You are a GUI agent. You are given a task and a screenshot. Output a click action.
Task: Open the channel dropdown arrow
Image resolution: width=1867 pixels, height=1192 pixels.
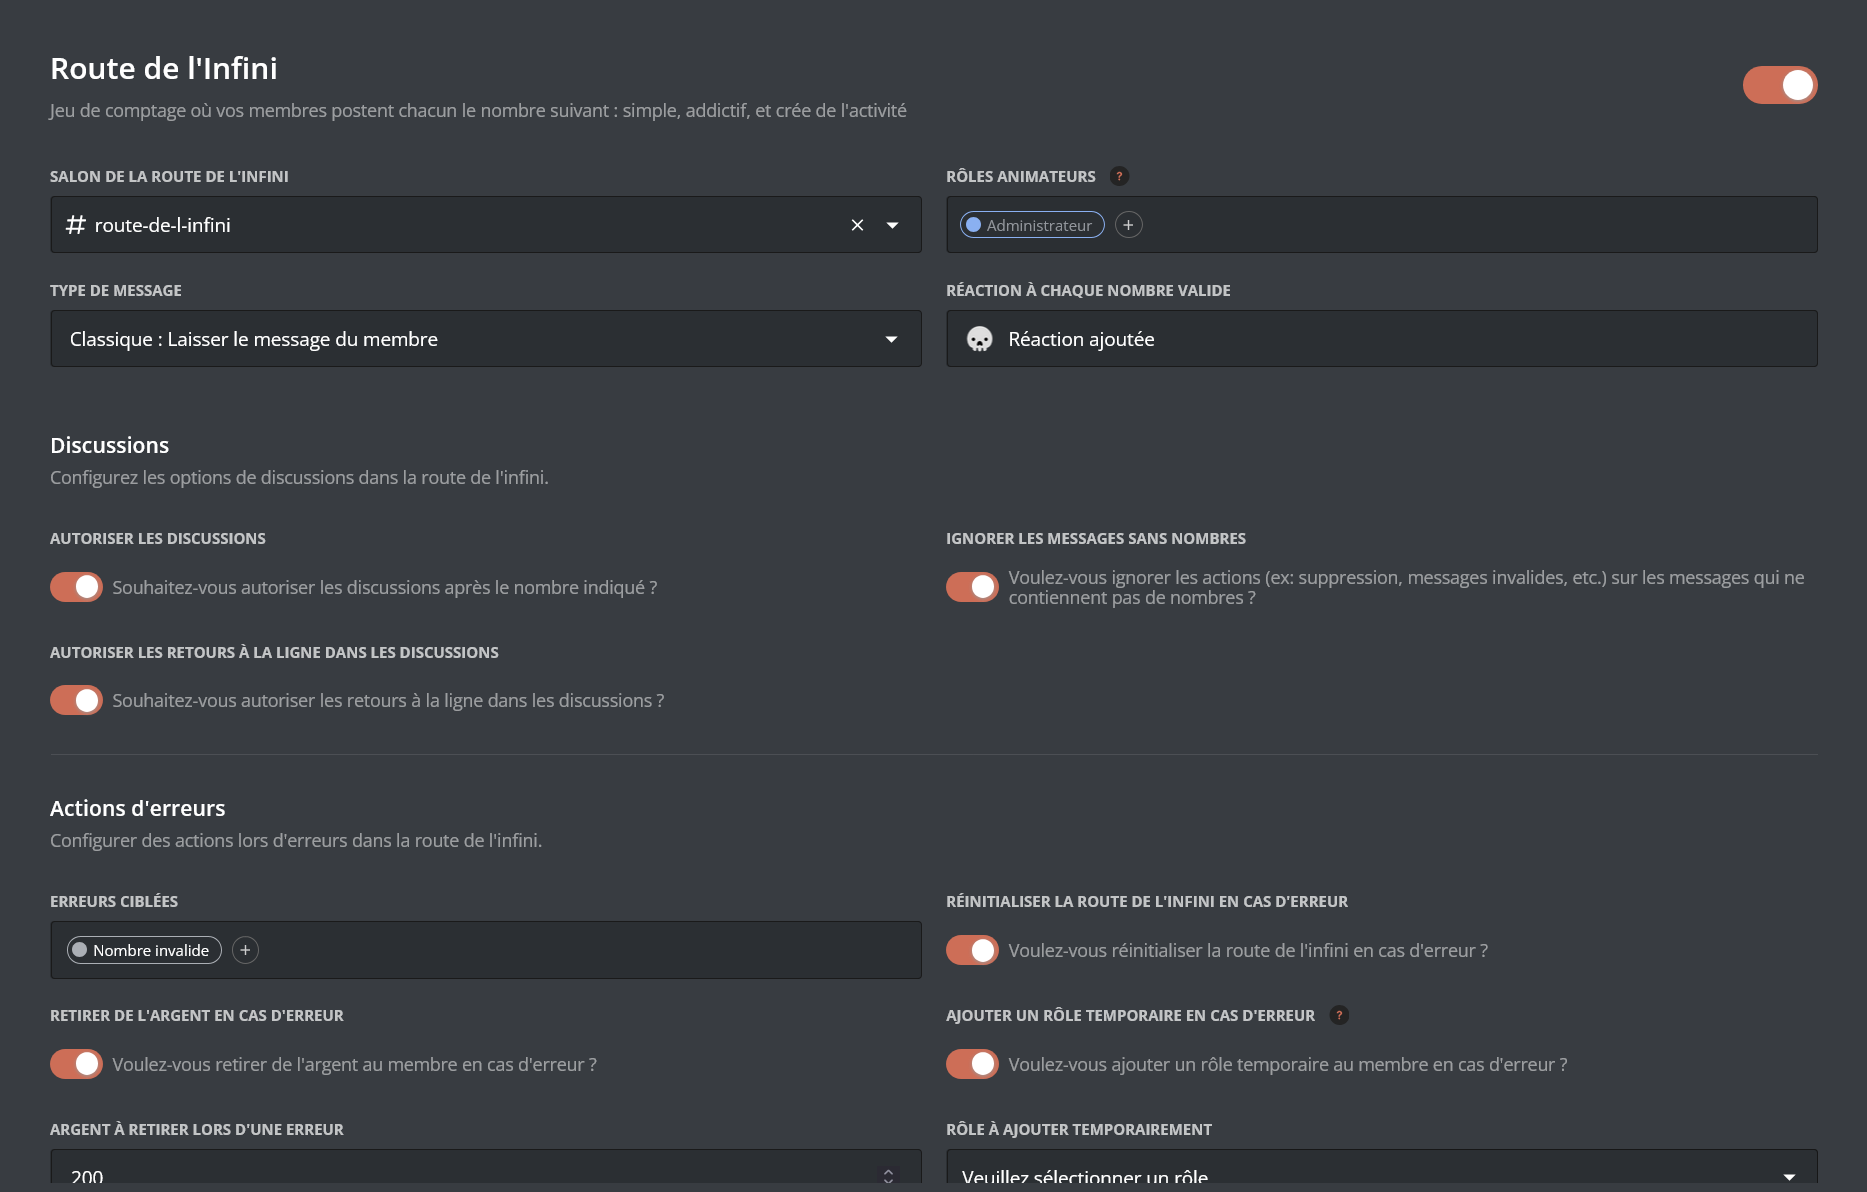coord(892,225)
